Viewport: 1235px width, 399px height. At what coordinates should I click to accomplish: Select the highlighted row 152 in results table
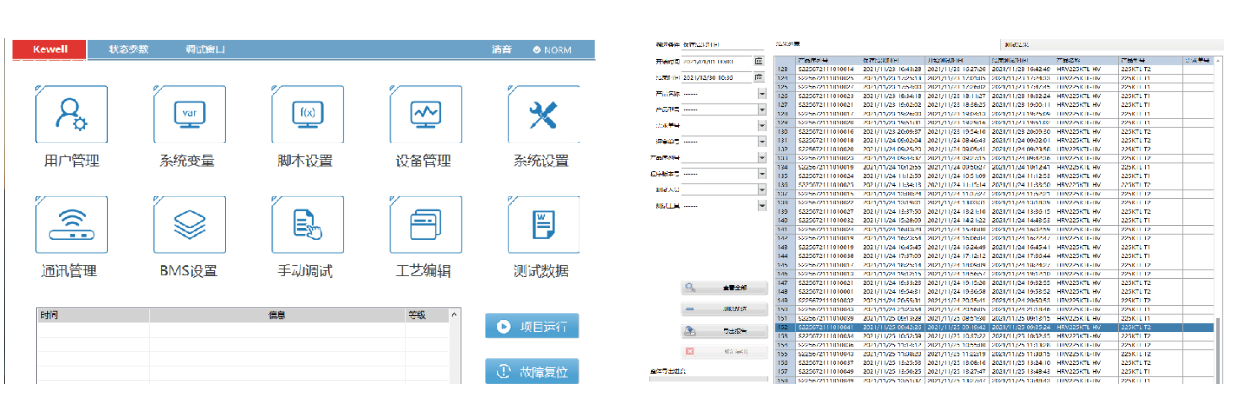pos(995,327)
